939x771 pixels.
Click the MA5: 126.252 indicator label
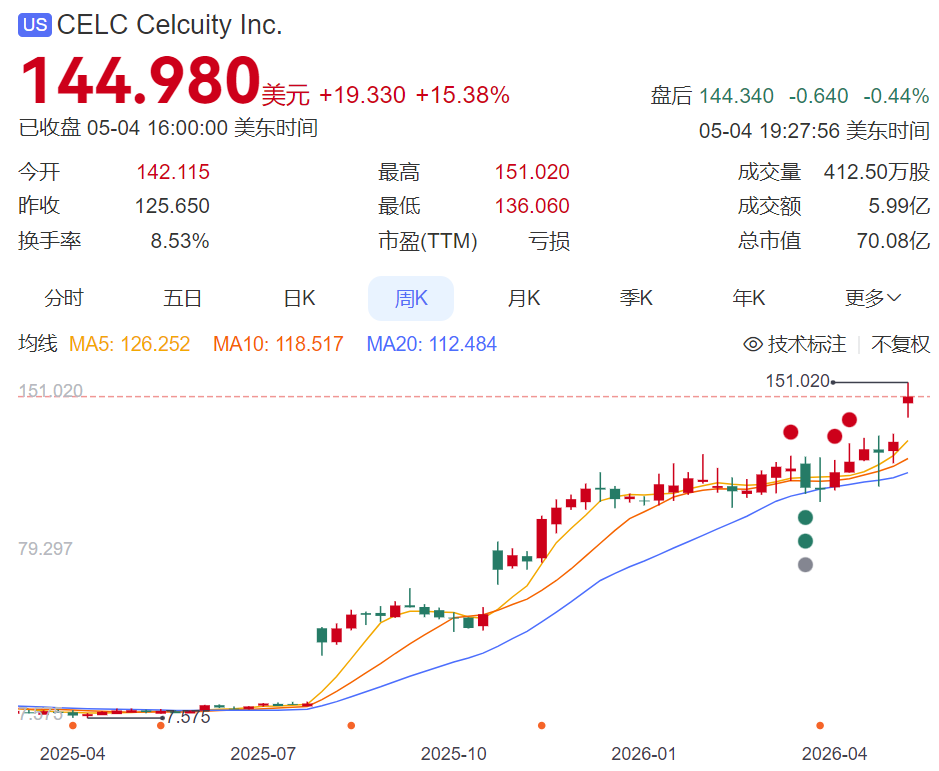click(129, 344)
